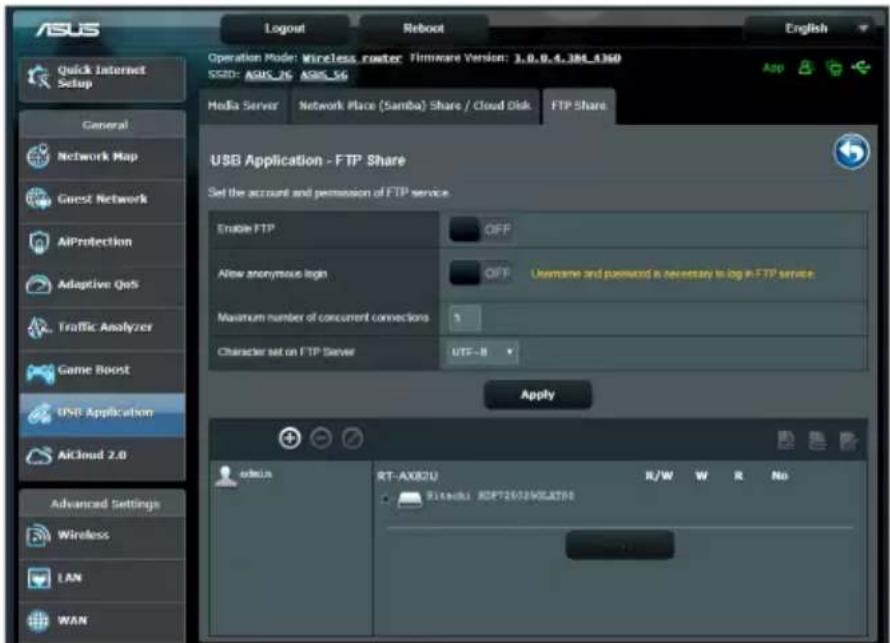Click the Game Boost controller icon

click(x=40, y=372)
